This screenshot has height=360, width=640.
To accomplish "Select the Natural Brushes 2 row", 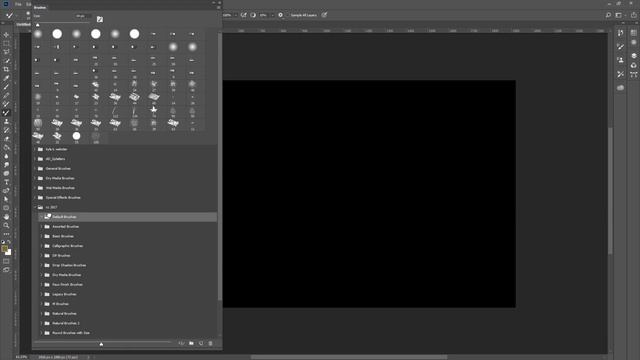I will (128, 323).
